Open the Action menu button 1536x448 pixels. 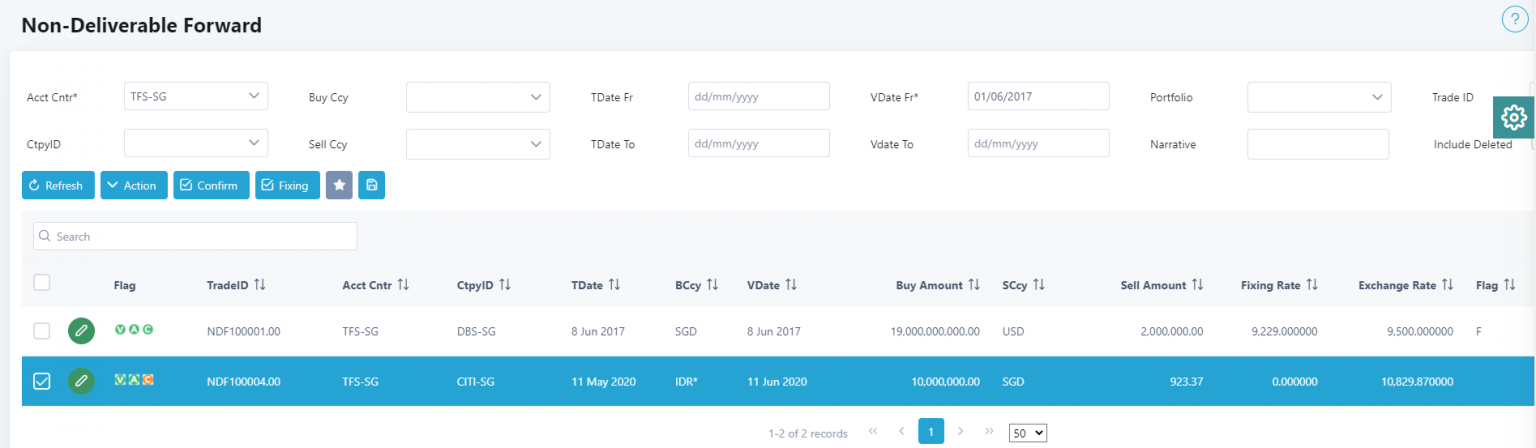(x=134, y=185)
